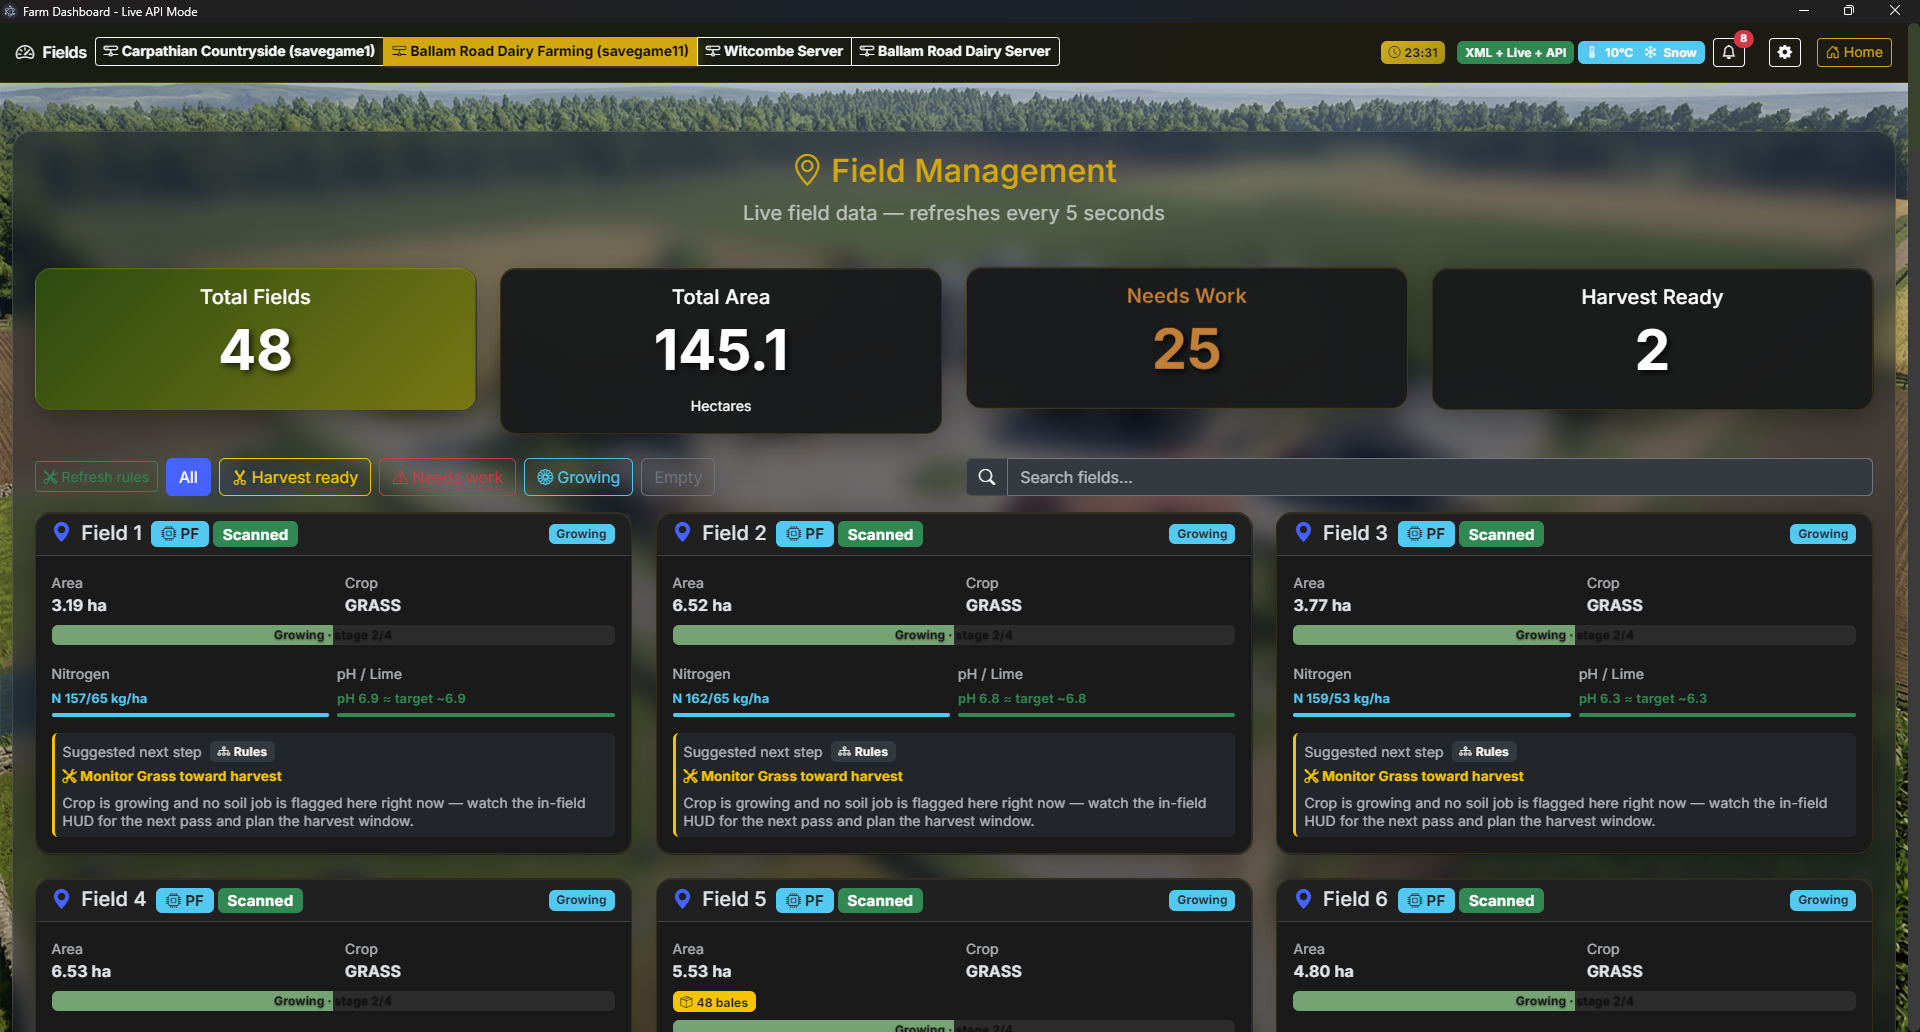Click Field 1 Monitor Grass toward harvest text

tap(181, 776)
